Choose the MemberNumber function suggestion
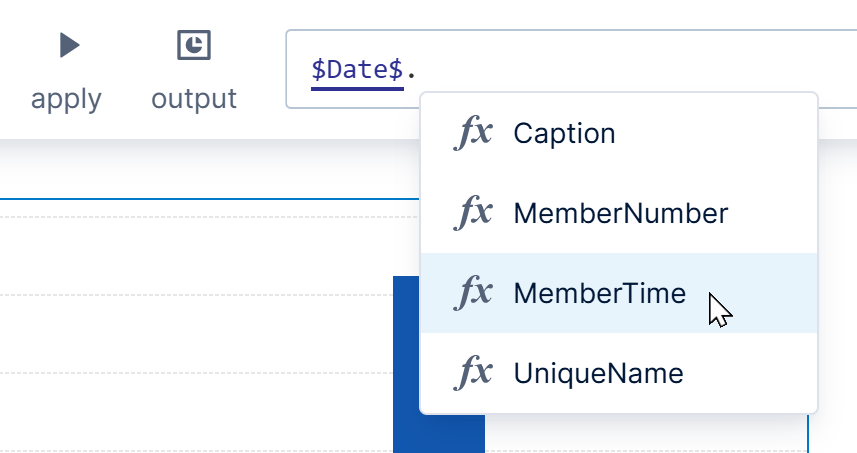Viewport: 857px width, 453px height. 620,213
